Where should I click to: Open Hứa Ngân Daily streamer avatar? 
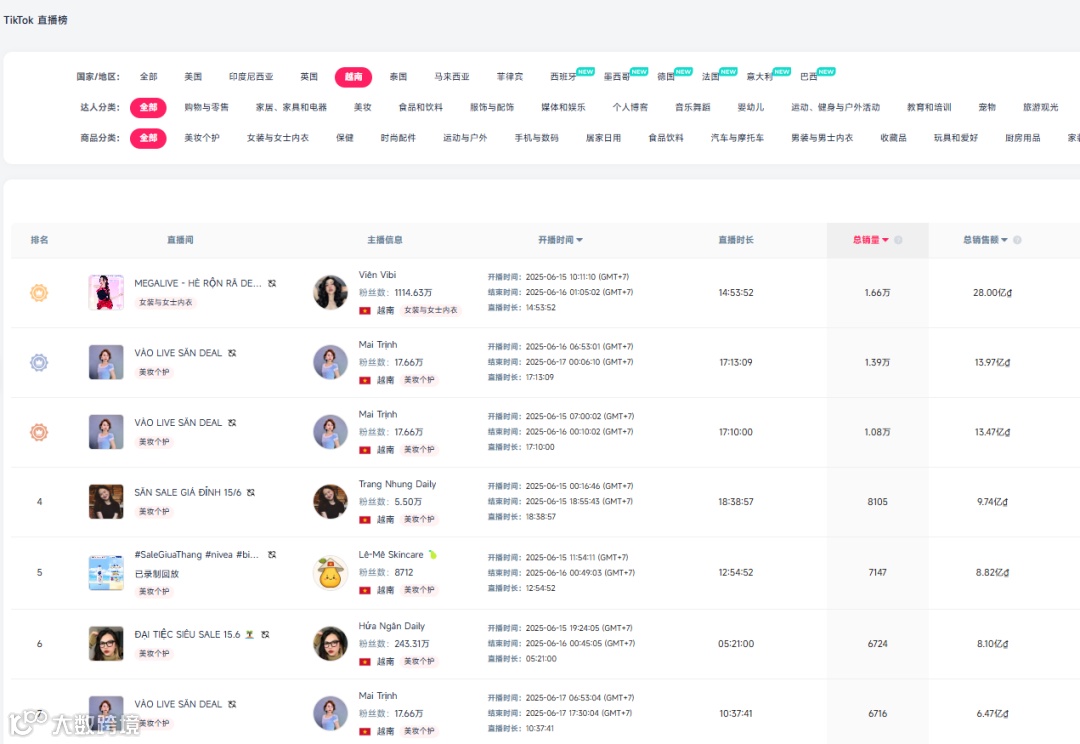point(331,643)
